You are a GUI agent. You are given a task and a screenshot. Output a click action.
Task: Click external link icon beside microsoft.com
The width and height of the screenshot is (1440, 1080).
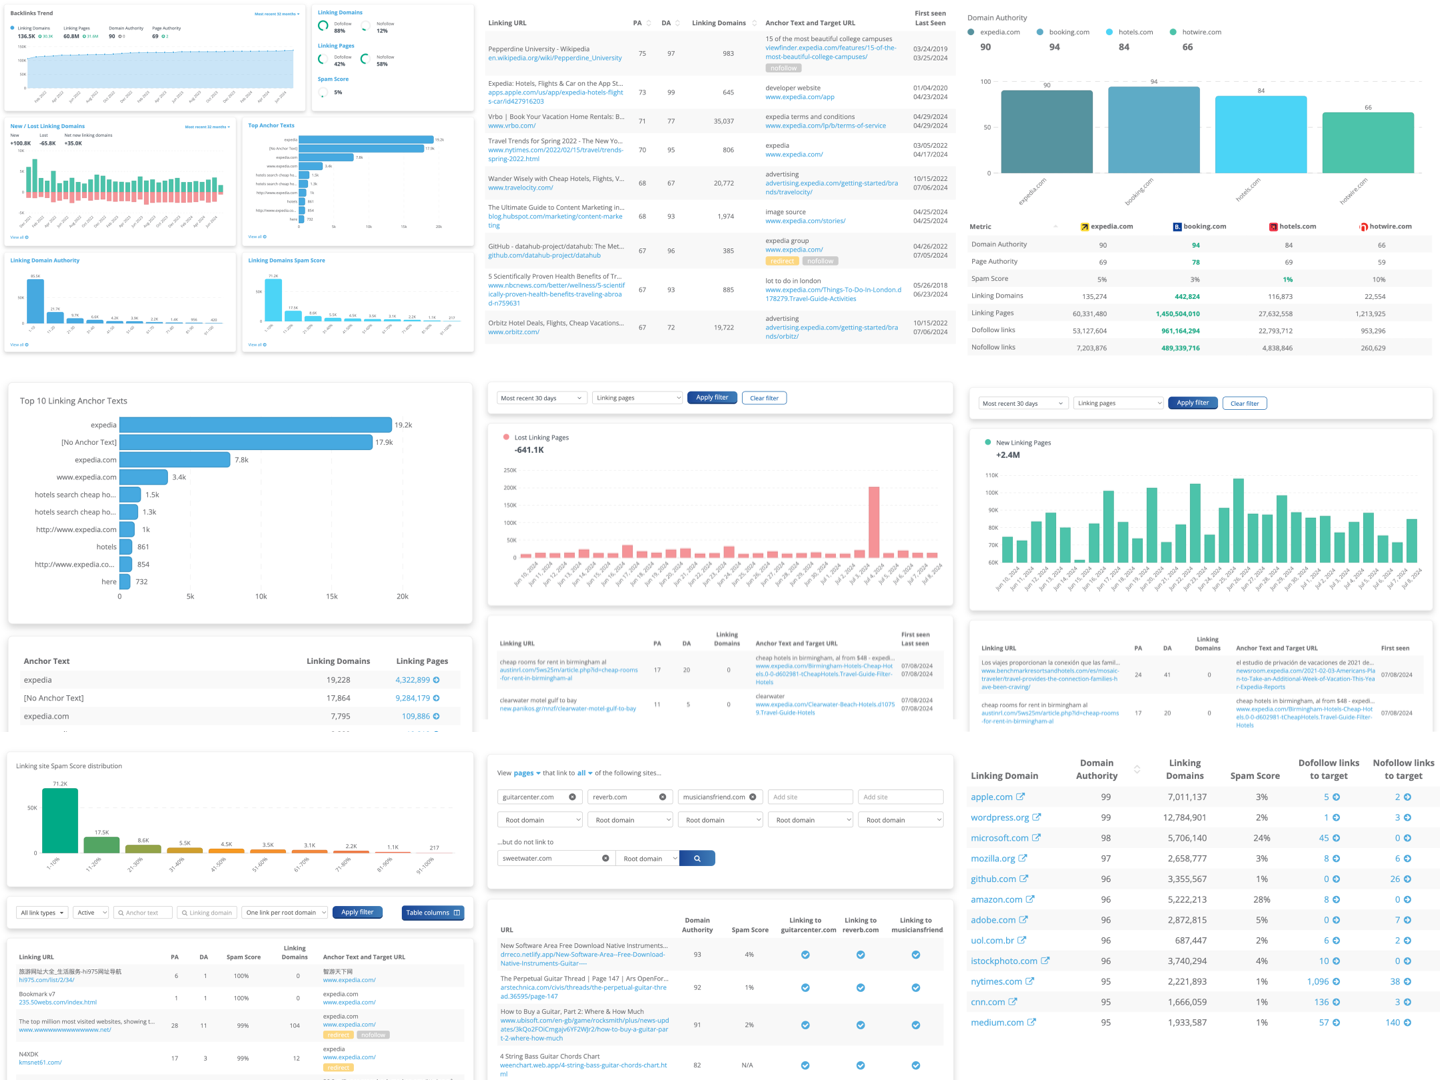pos(1036,838)
